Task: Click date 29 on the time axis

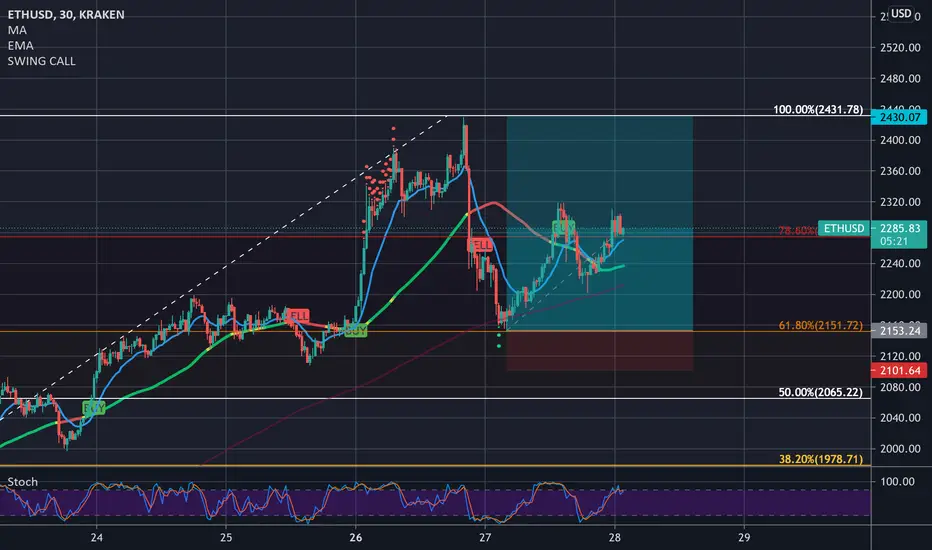Action: [744, 538]
